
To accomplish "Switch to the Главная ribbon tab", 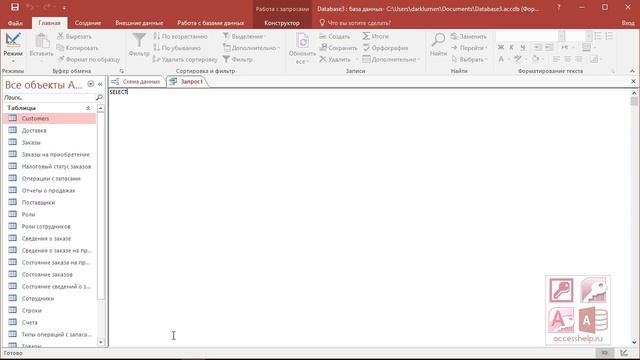I will point(49,23).
